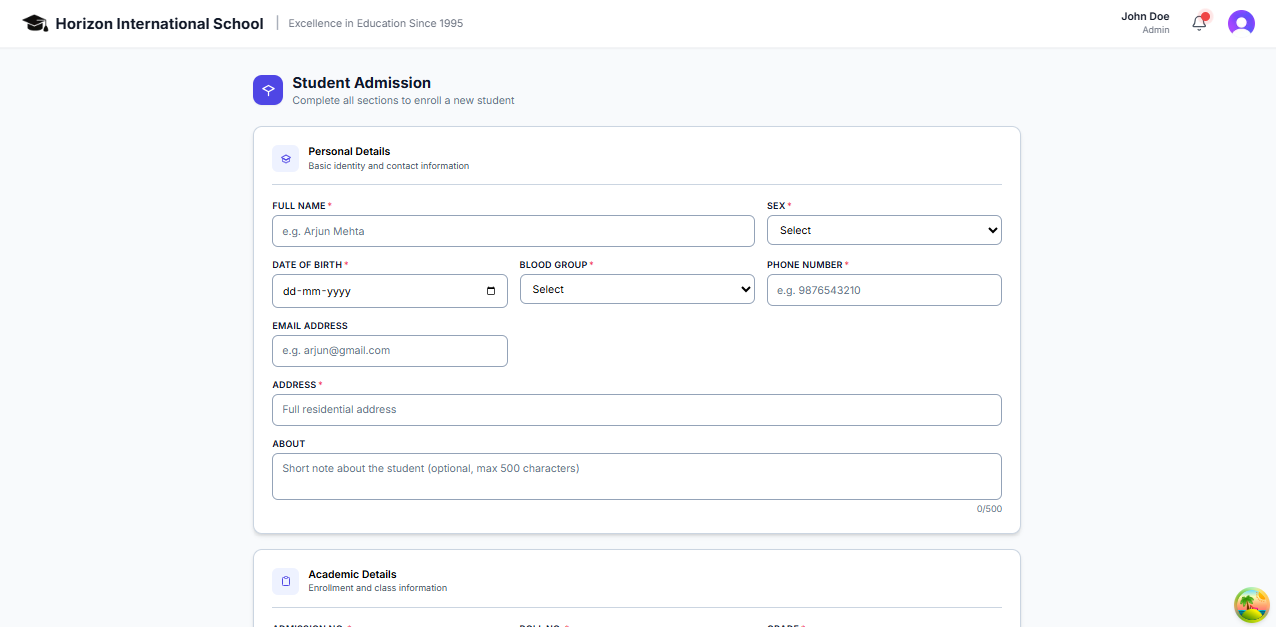Open the purple user avatar menu
The width and height of the screenshot is (1276, 627).
(1241, 23)
